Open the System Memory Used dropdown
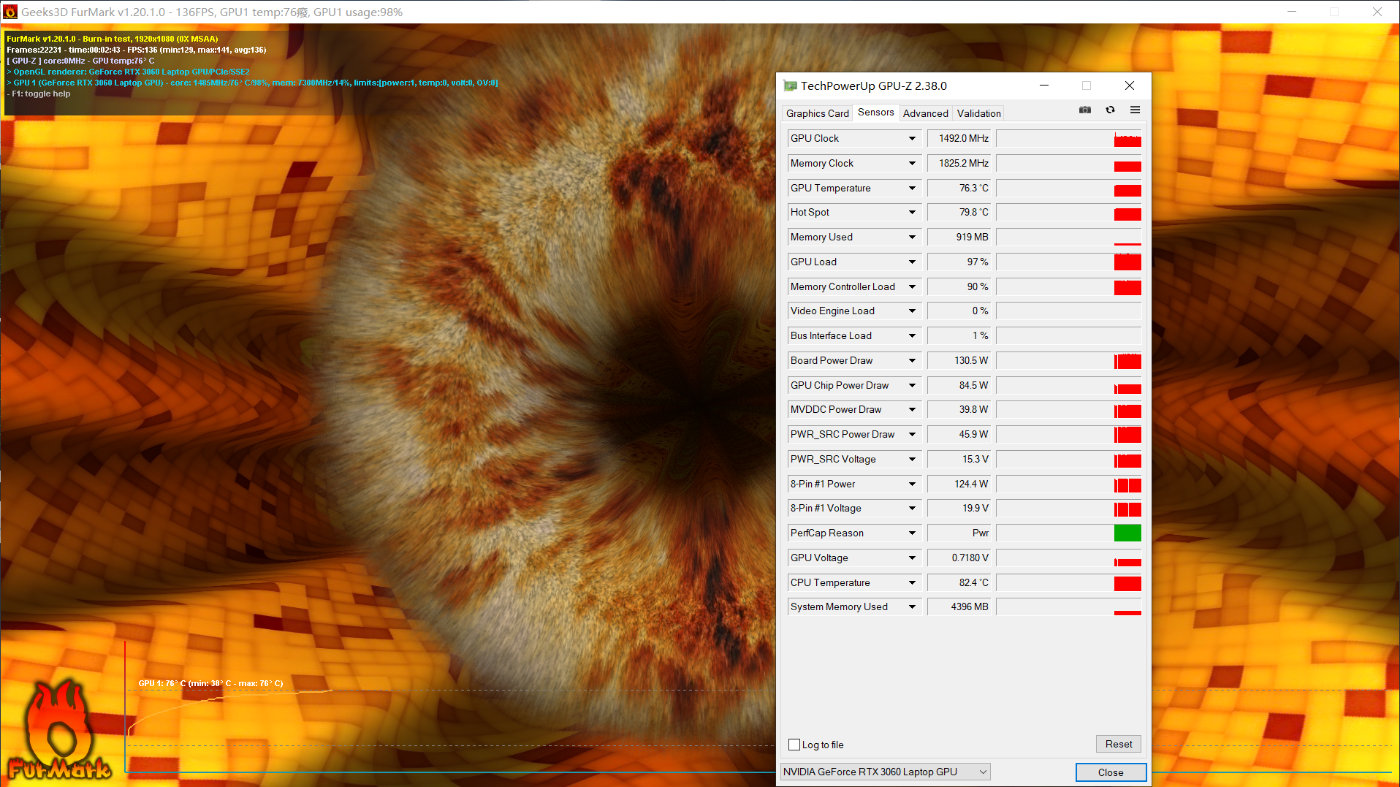 (912, 607)
